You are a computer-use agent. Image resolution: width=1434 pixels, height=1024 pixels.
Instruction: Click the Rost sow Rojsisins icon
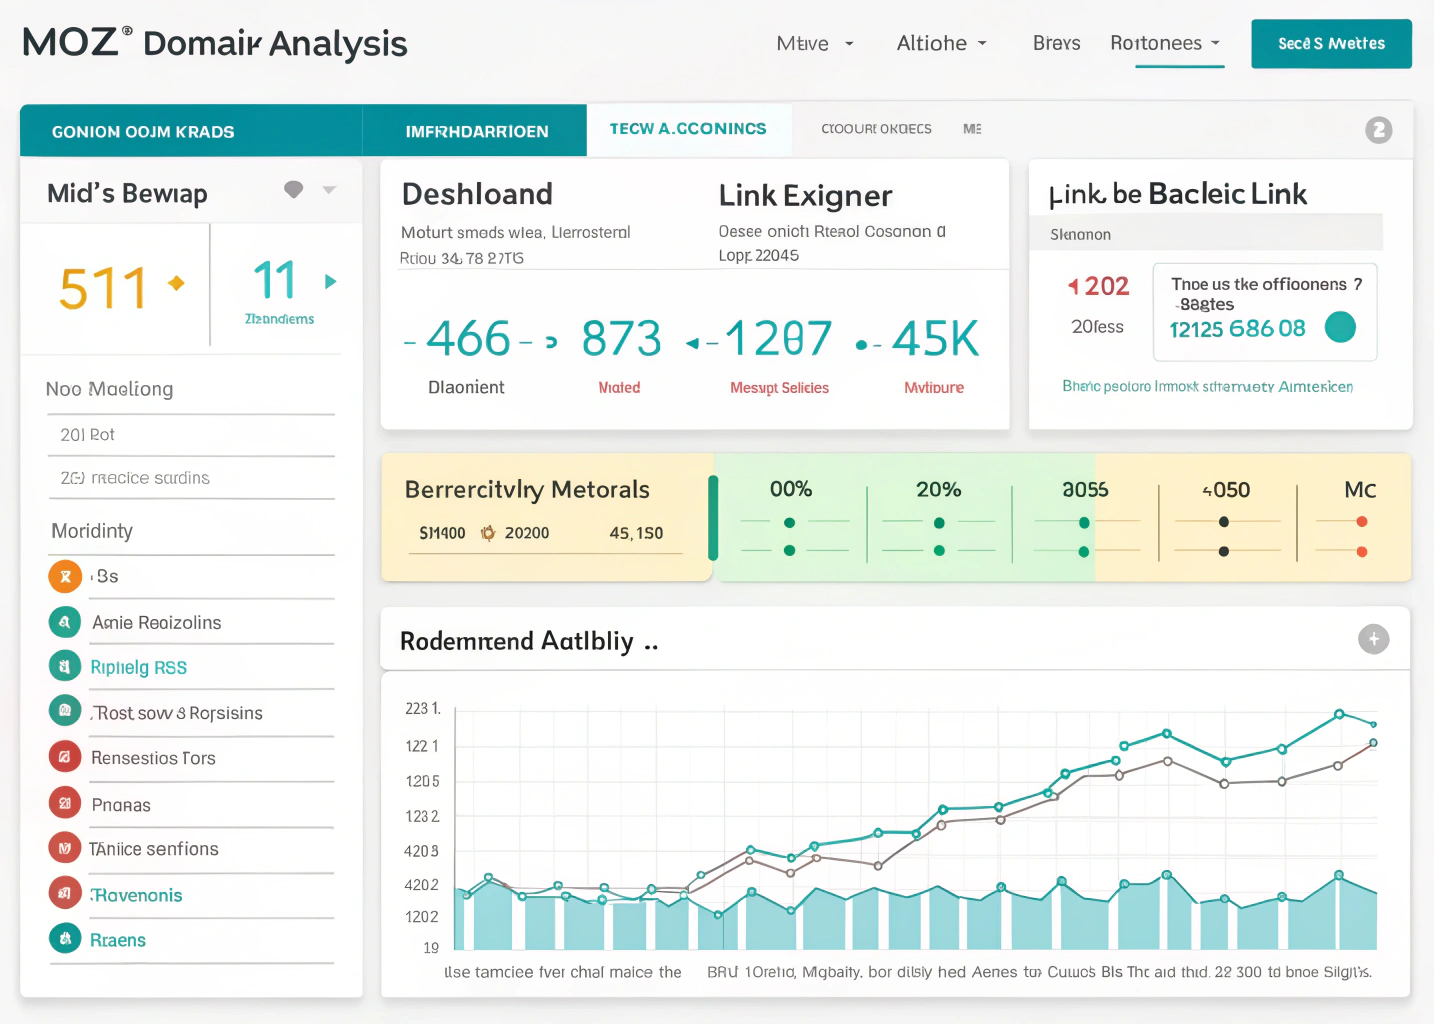64,711
